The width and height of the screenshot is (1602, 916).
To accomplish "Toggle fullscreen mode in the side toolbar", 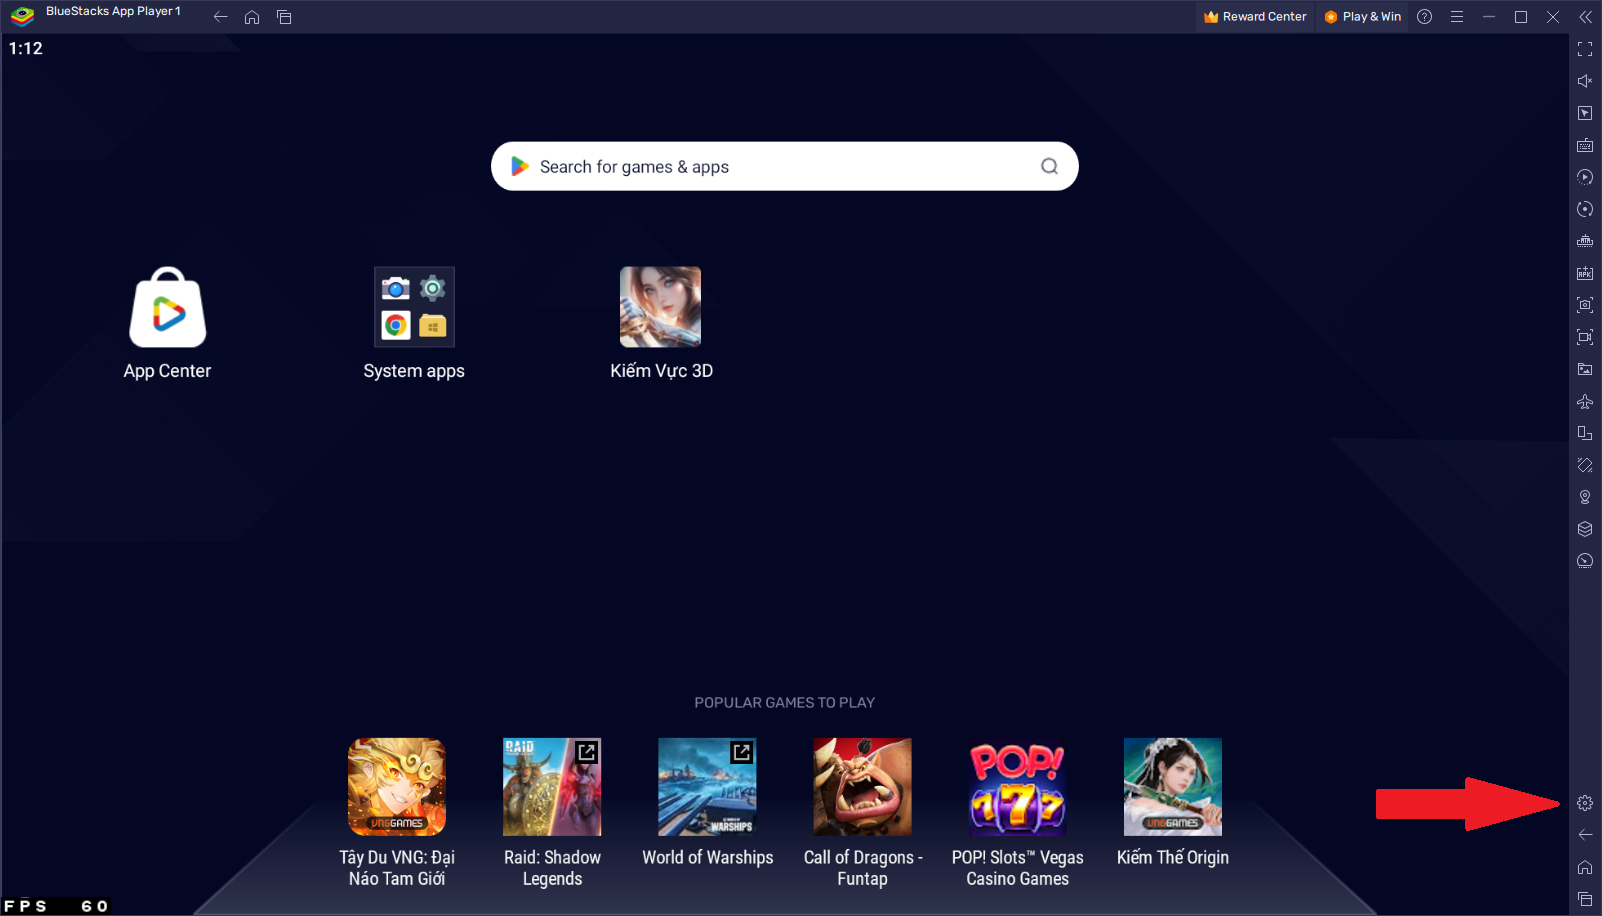I will click(x=1585, y=49).
